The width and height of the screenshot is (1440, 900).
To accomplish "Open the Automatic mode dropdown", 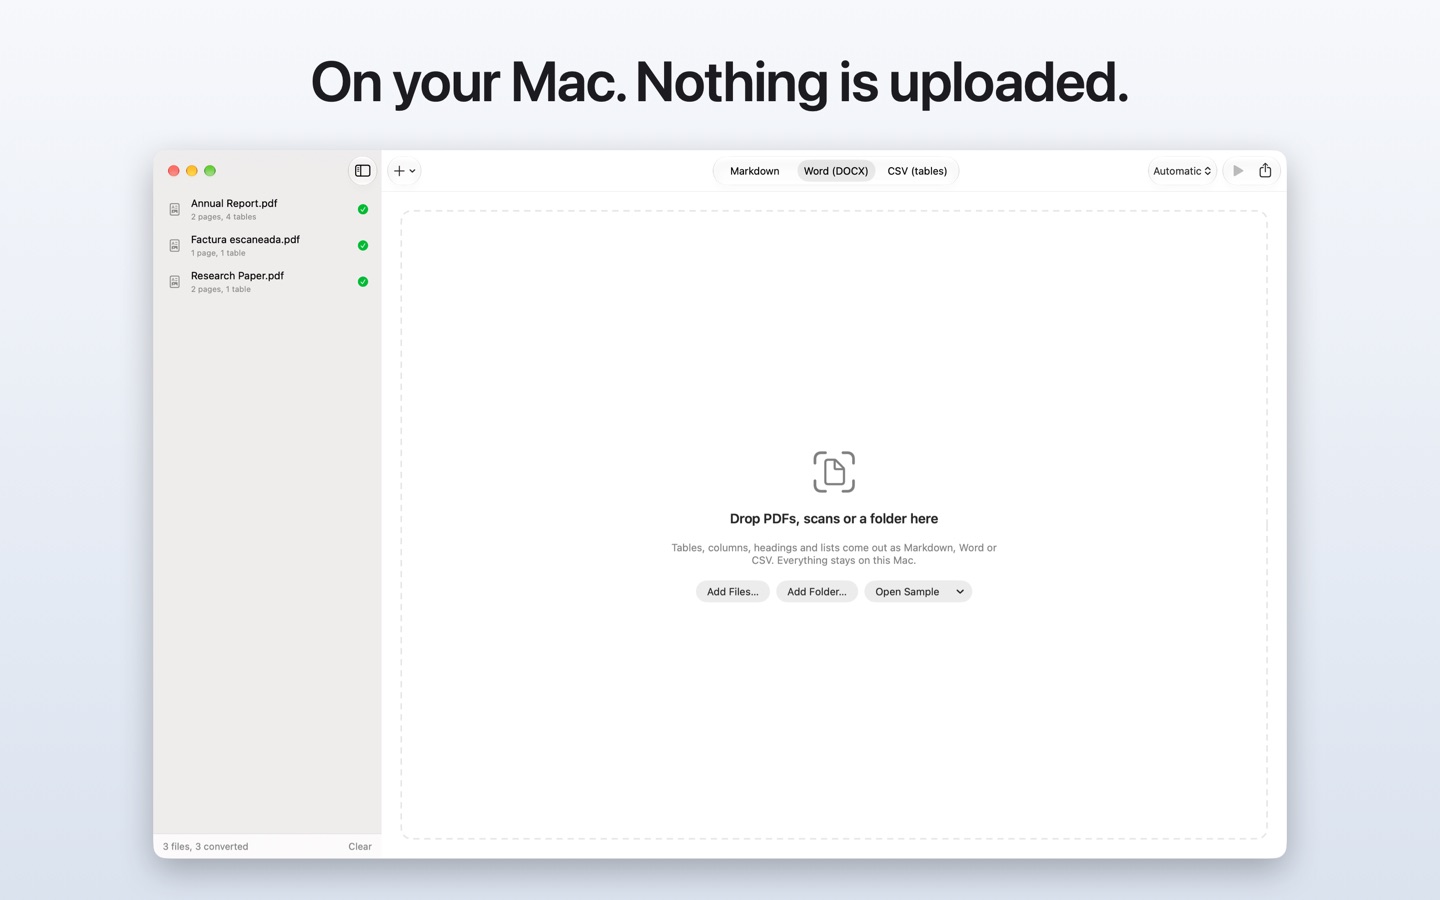I will pos(1182,171).
